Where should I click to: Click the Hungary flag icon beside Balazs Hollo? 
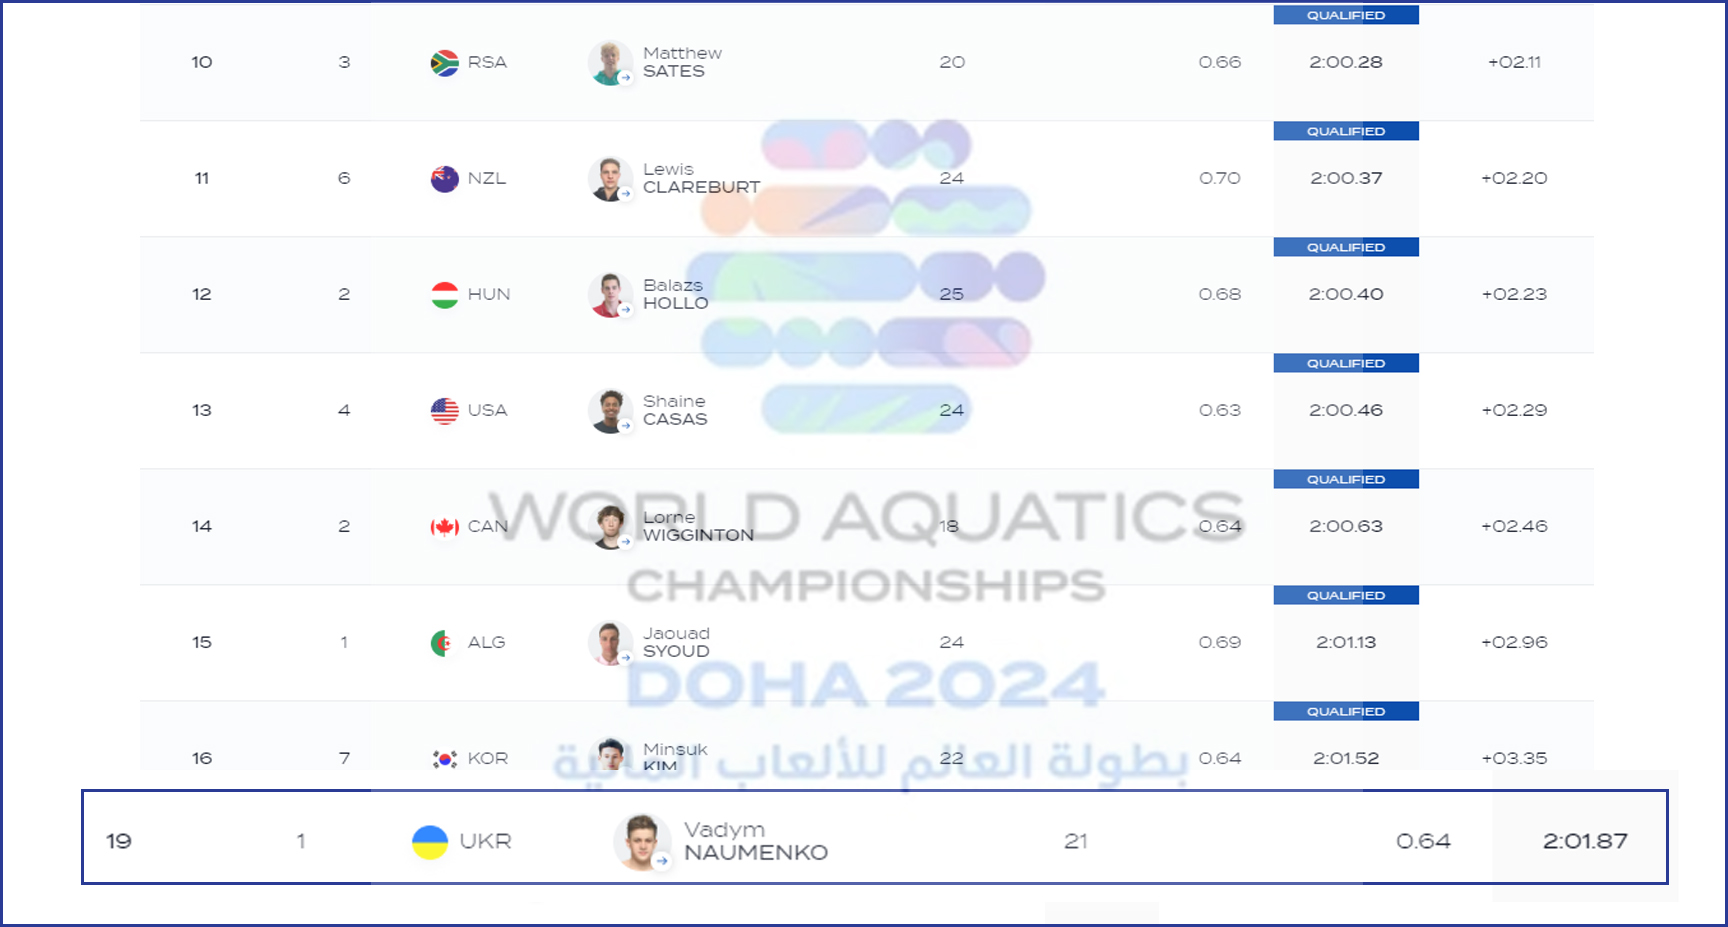[x=443, y=294]
